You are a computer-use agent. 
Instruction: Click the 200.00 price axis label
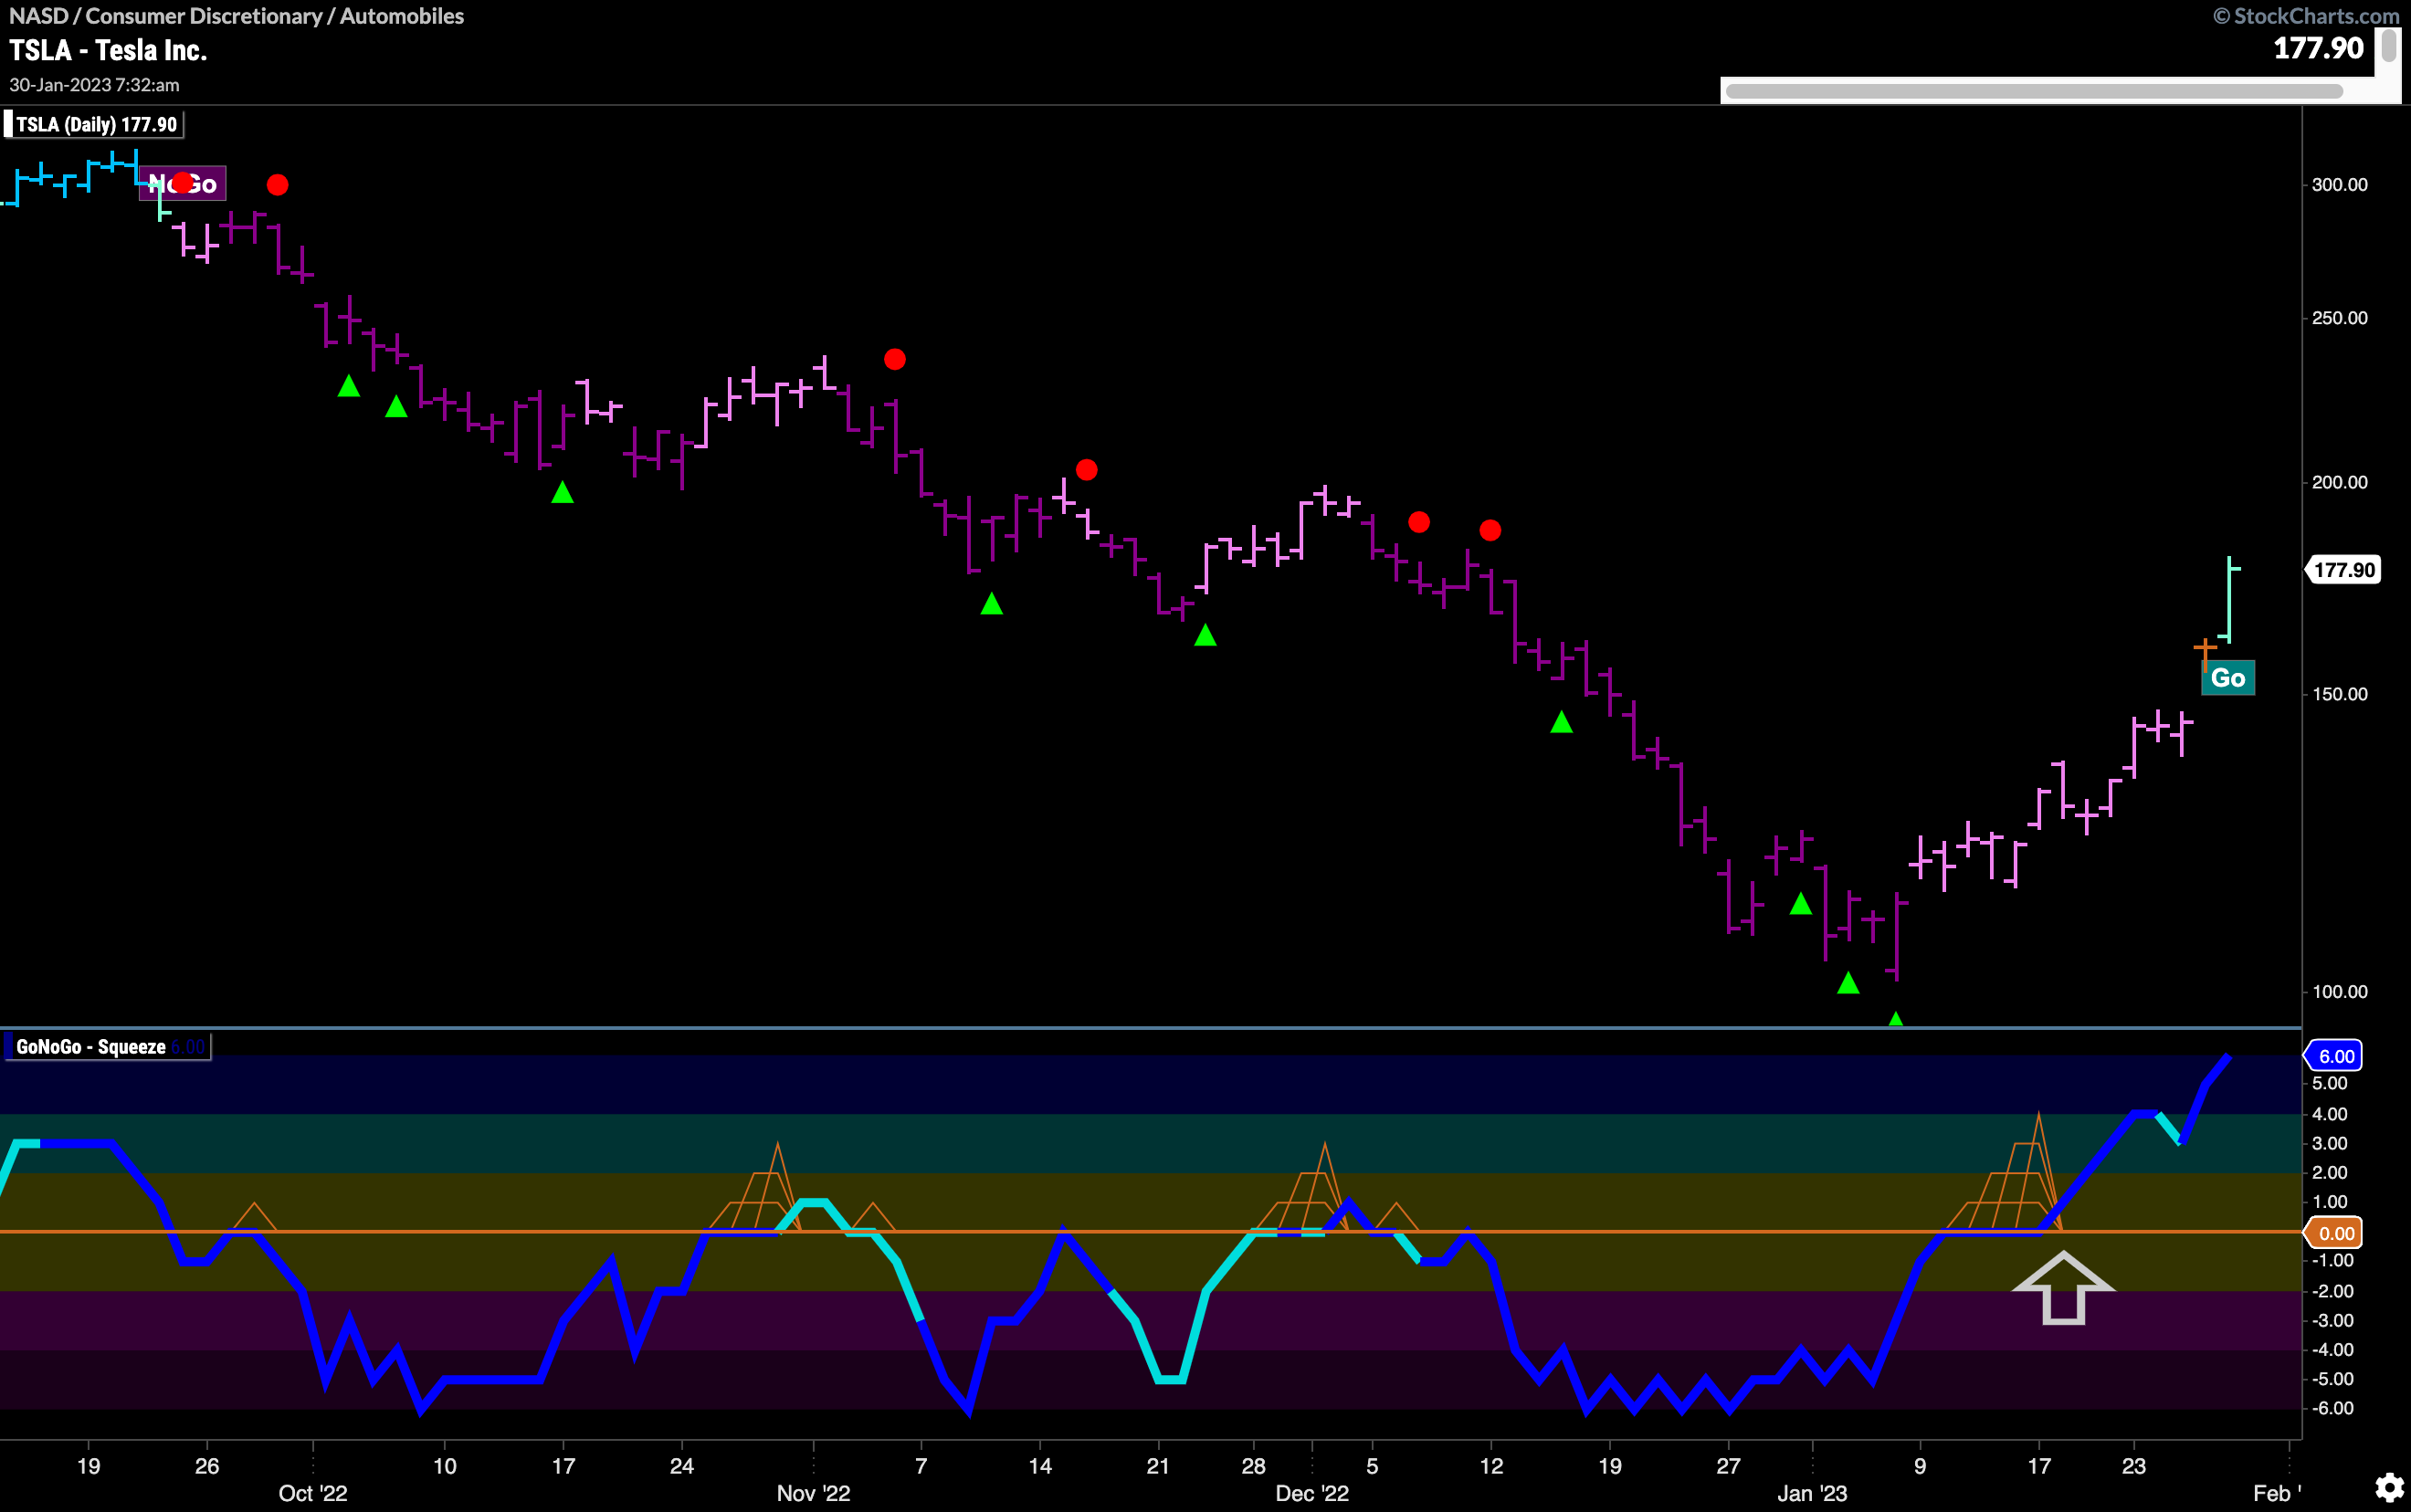(2339, 482)
